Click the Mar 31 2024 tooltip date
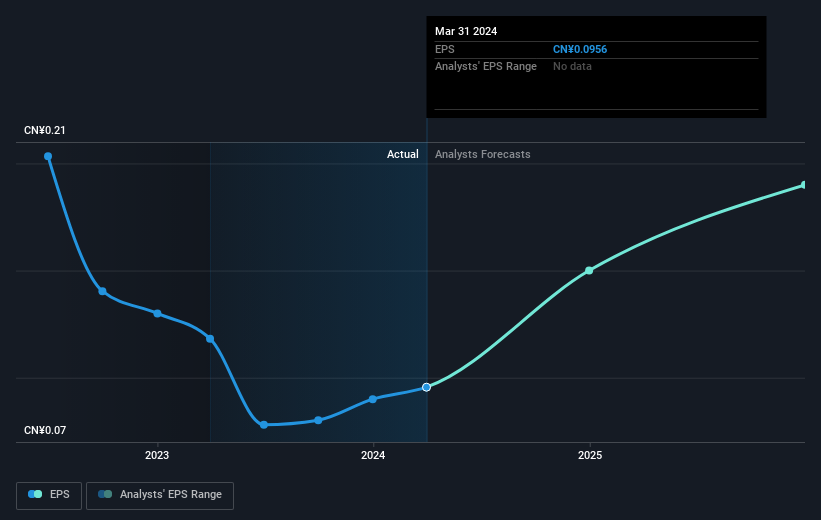Viewport: 821px width, 520px height. (x=466, y=31)
